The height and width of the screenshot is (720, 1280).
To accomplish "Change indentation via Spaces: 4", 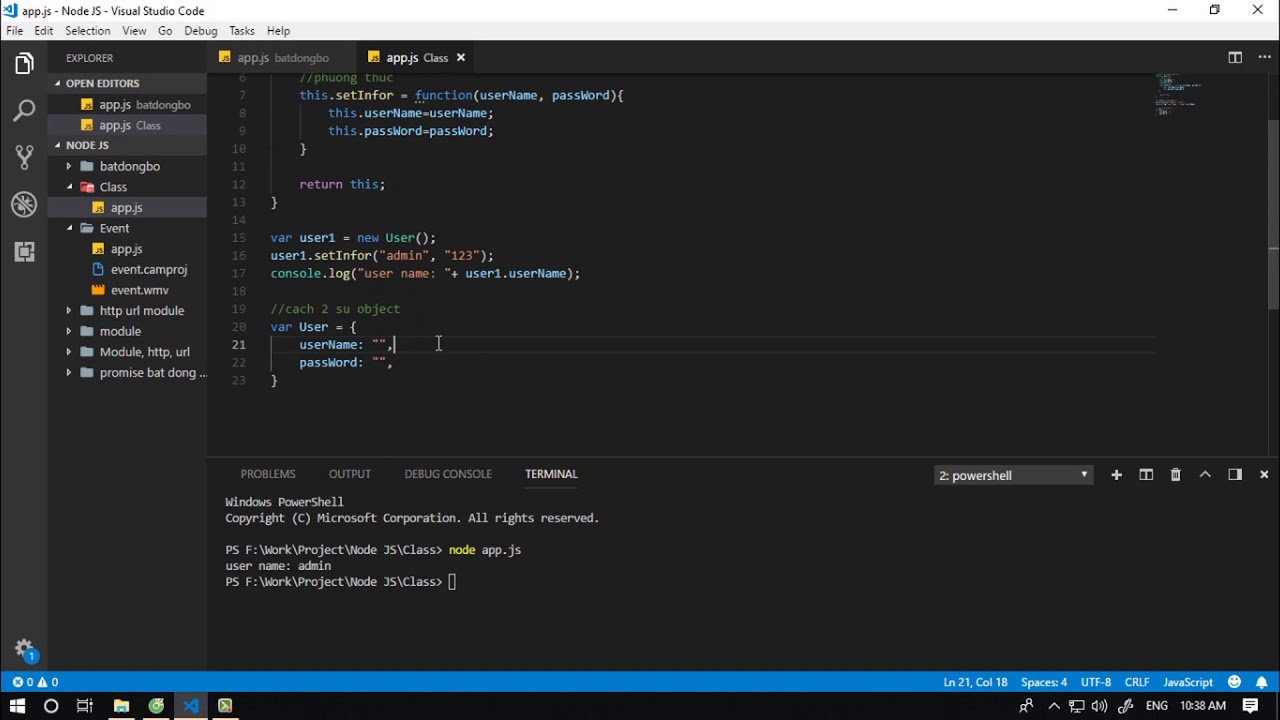I will pyautogui.click(x=1044, y=682).
